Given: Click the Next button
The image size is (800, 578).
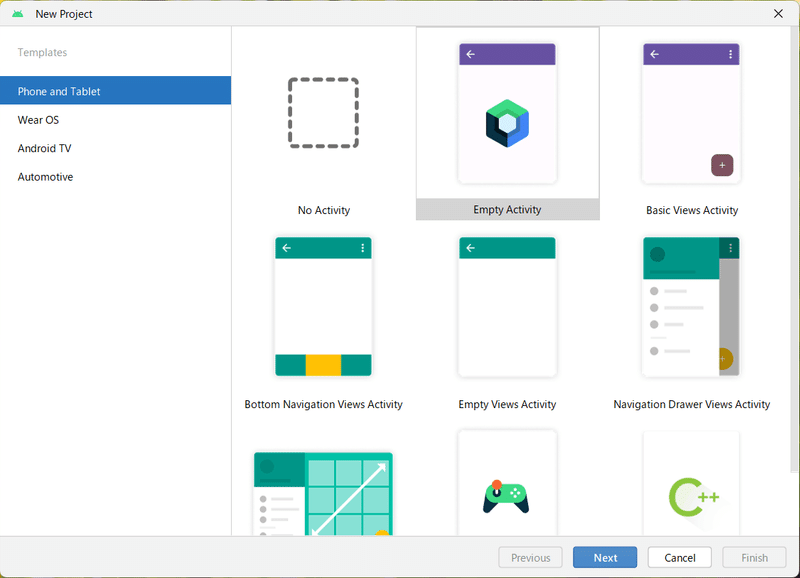Looking at the screenshot, I should tap(605, 558).
